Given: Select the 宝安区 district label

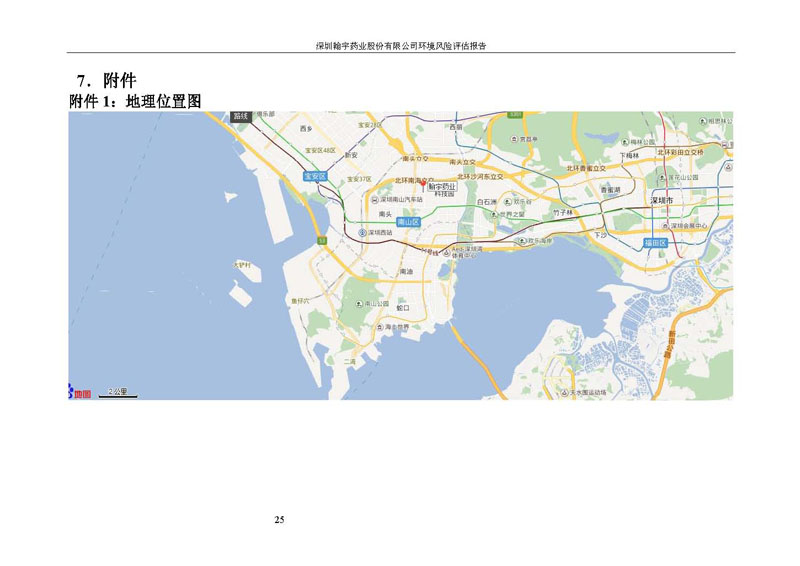Looking at the screenshot, I should point(316,175).
